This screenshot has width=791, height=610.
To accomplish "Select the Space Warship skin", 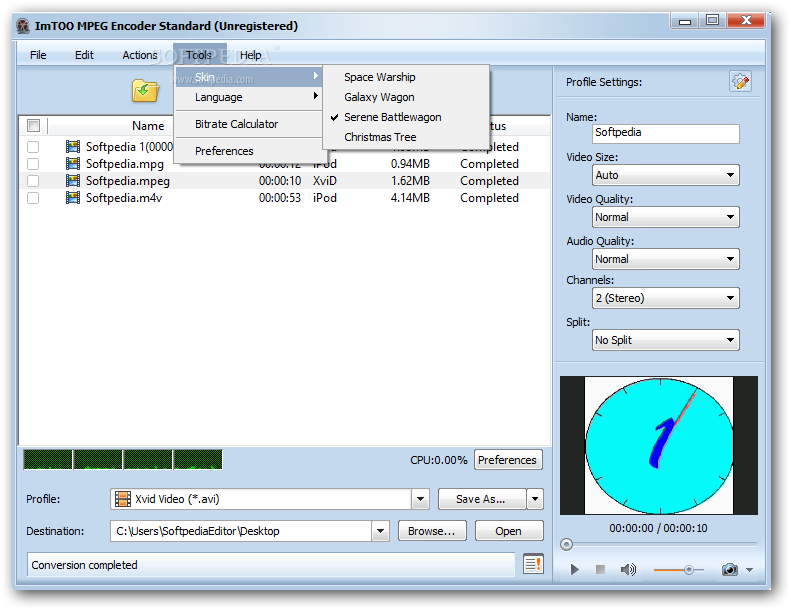I will point(406,77).
